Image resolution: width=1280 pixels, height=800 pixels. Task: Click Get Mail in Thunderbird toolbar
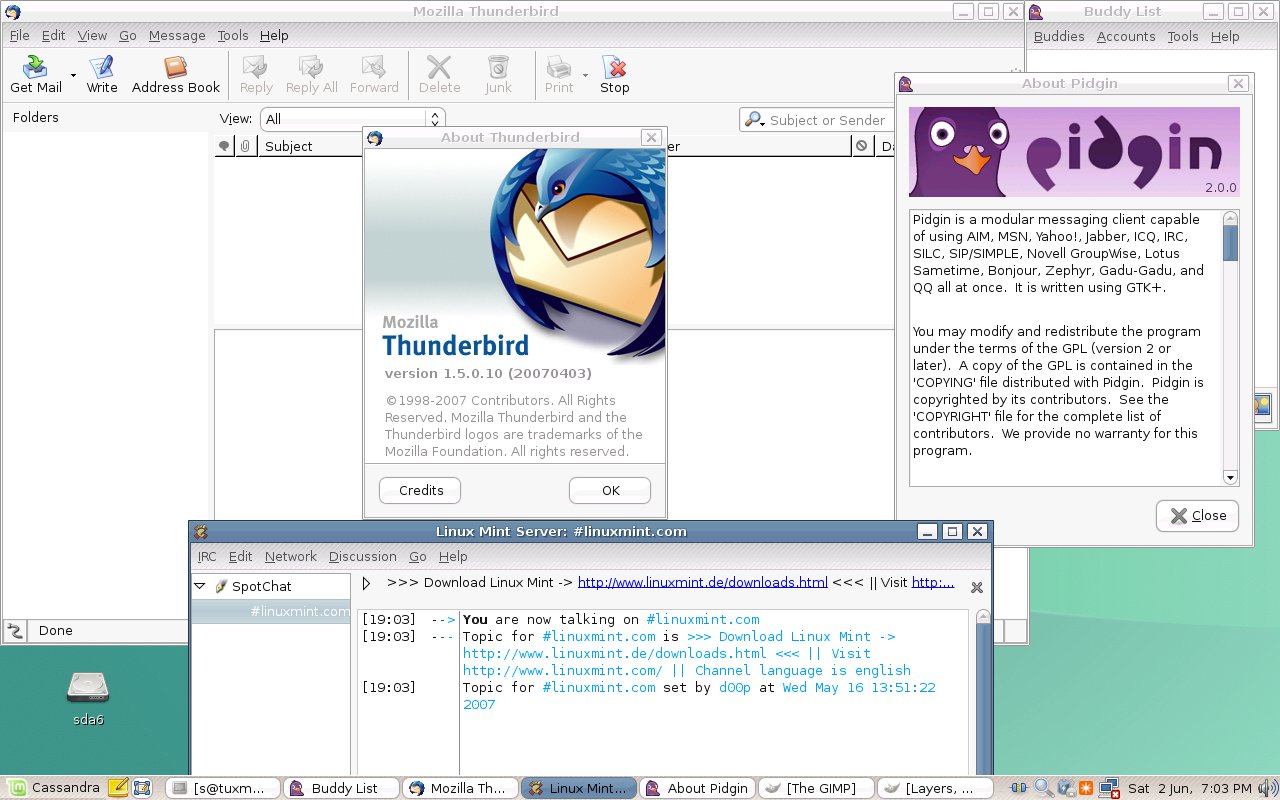point(36,75)
